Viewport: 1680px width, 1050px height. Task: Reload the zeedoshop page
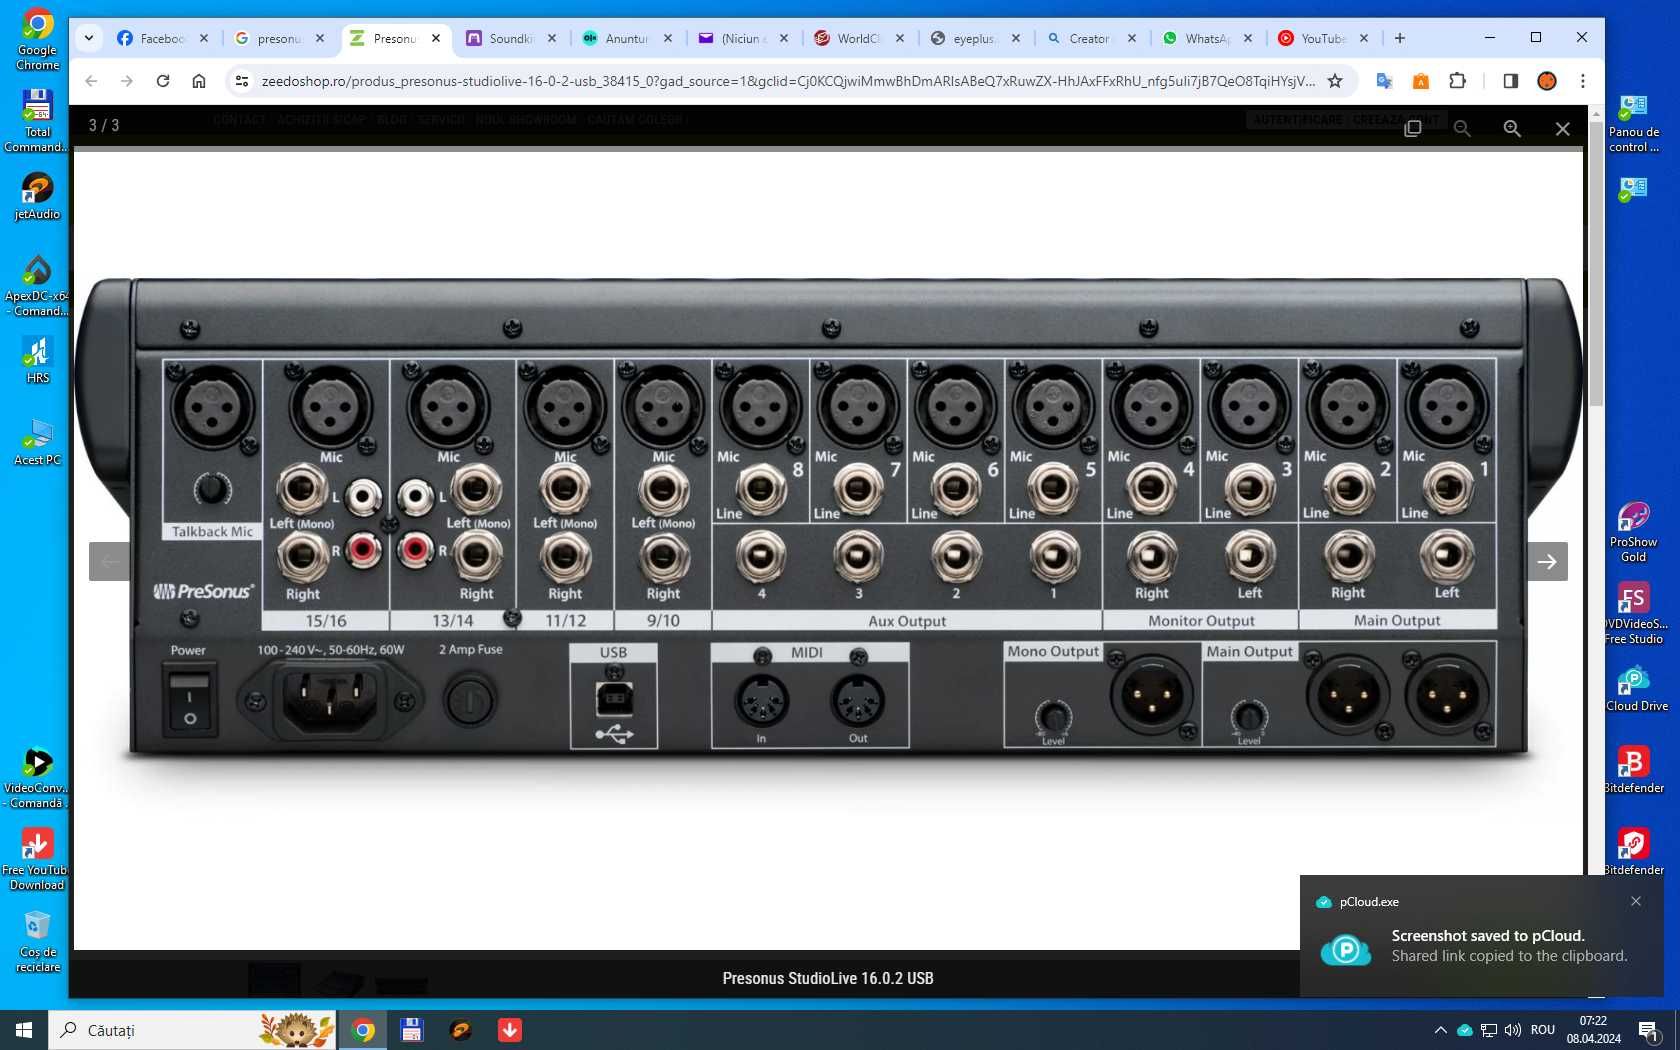[x=163, y=81]
